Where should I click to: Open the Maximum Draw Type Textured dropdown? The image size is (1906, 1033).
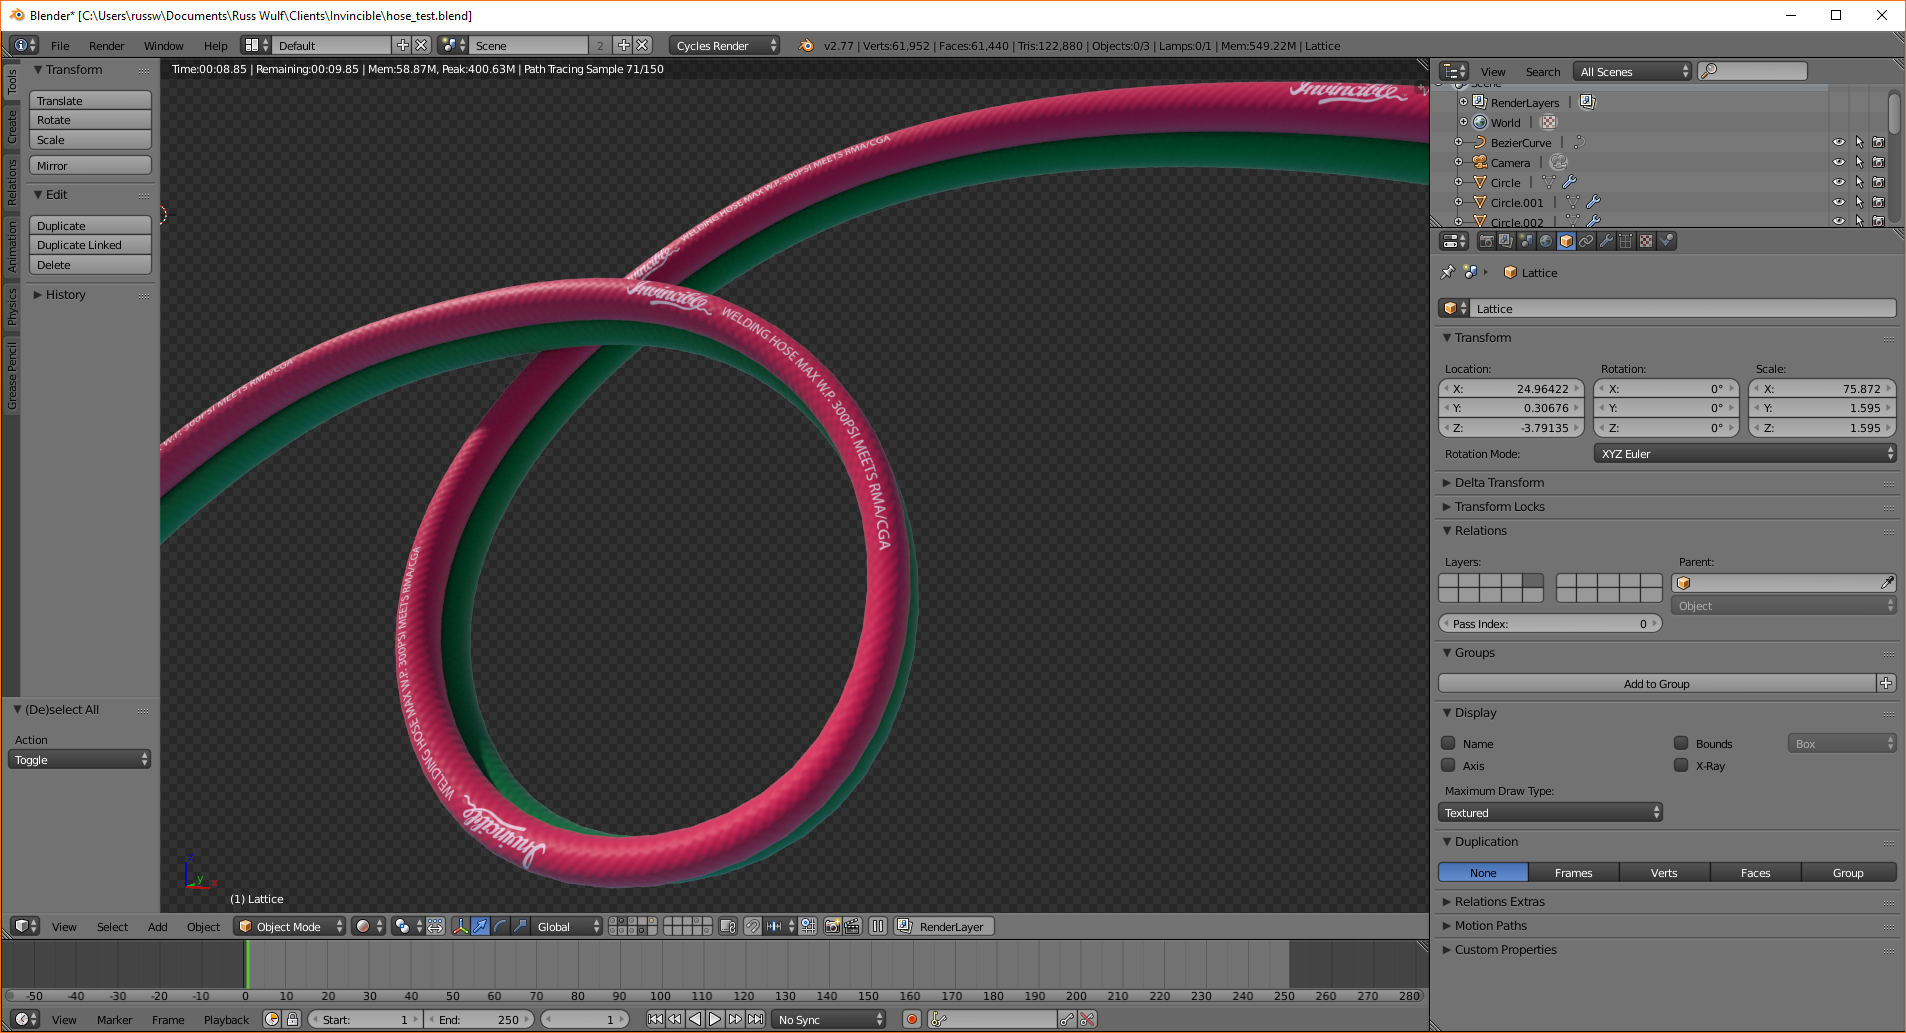coord(1550,813)
